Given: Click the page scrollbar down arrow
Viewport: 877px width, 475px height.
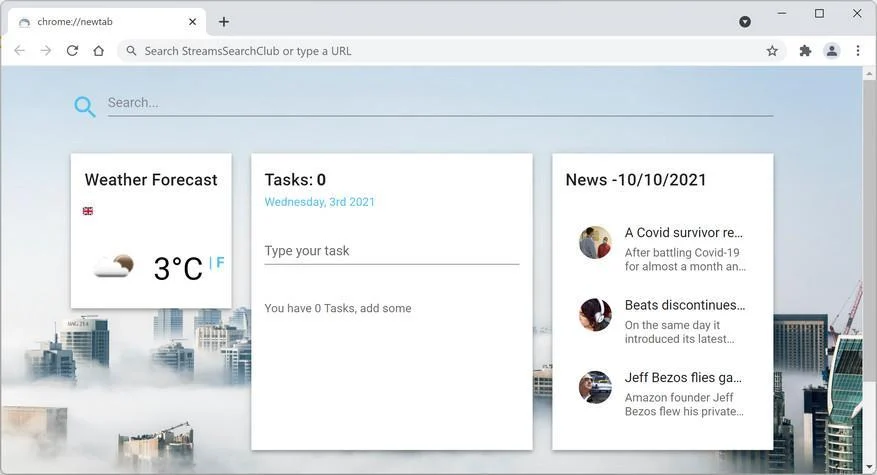Looking at the screenshot, I should pos(869,466).
